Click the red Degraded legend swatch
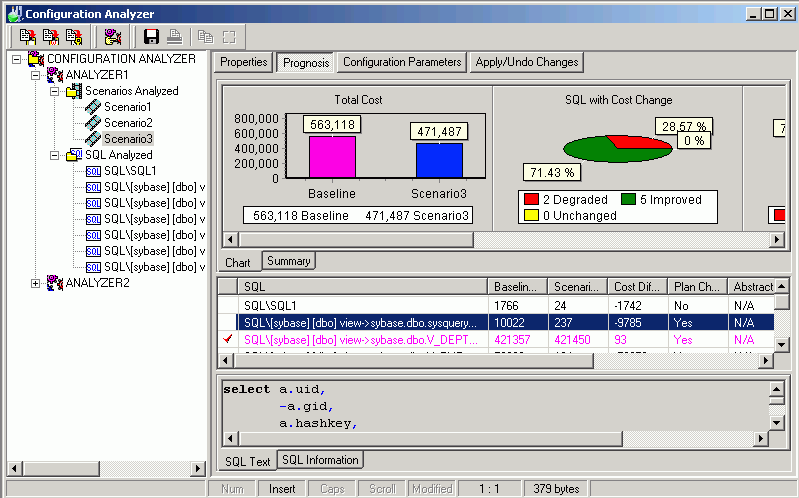Viewport: 799px width, 498px height. [532, 200]
